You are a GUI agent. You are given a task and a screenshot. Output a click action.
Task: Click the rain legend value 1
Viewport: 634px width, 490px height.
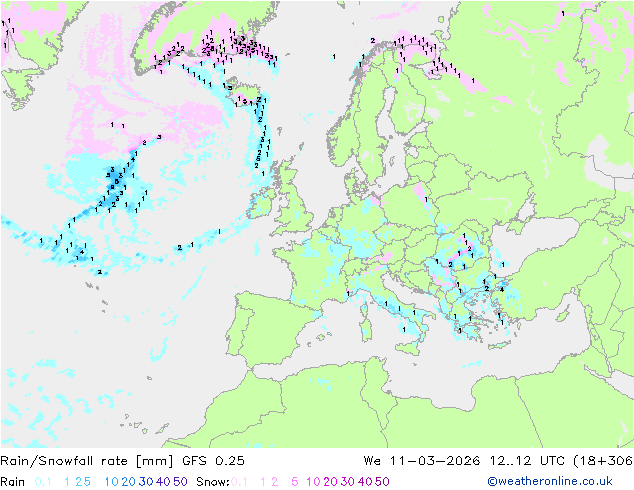67,482
